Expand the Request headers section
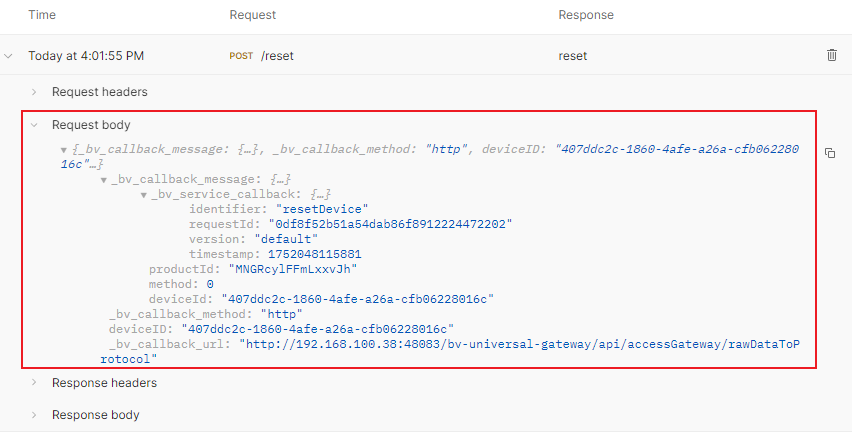 pos(34,92)
